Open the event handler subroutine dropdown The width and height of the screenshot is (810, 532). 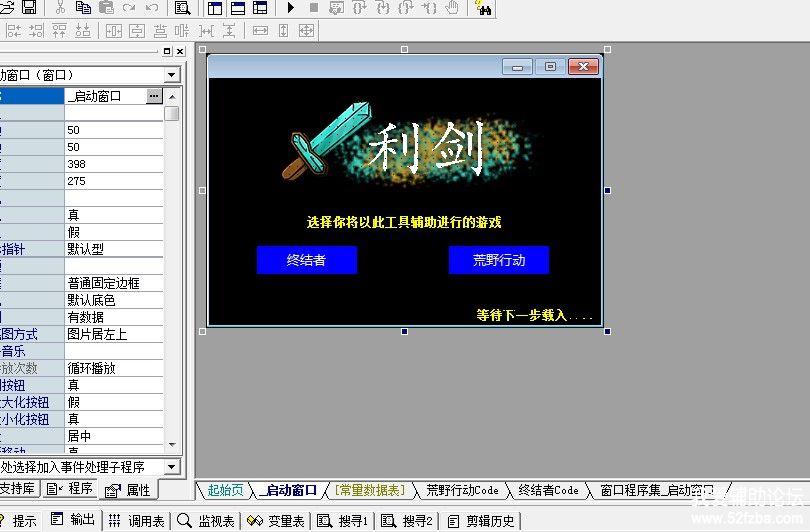coord(172,467)
